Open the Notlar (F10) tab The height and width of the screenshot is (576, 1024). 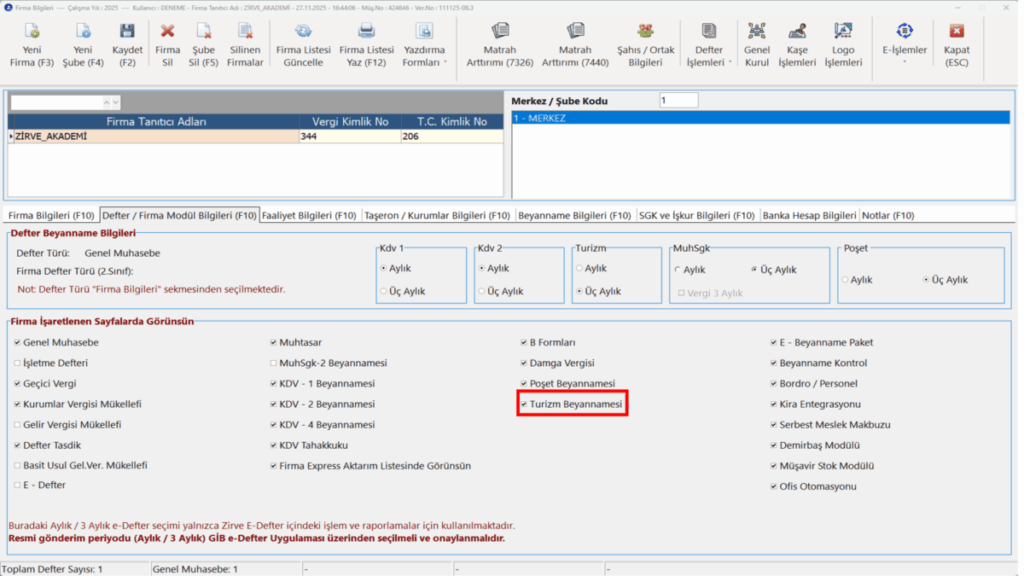tap(888, 216)
